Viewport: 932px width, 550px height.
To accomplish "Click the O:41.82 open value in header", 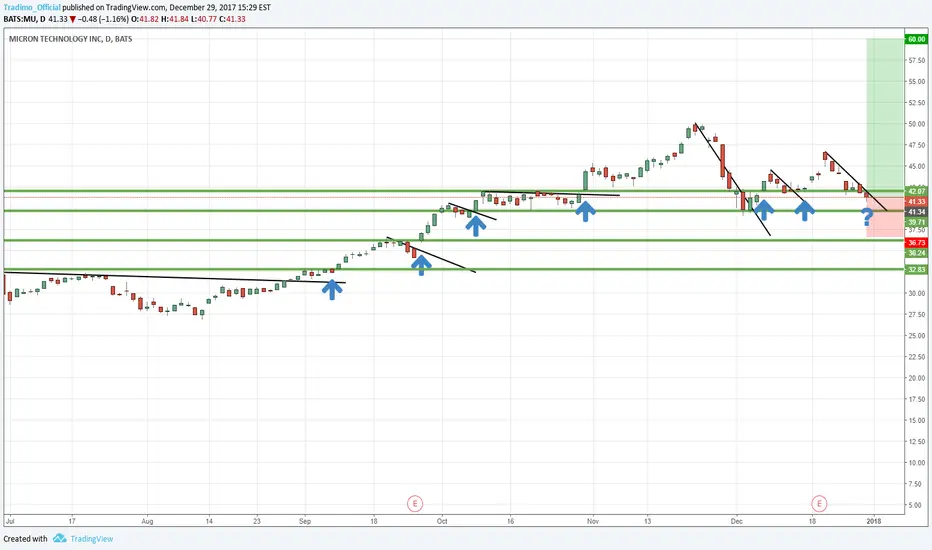I will [x=145, y=19].
